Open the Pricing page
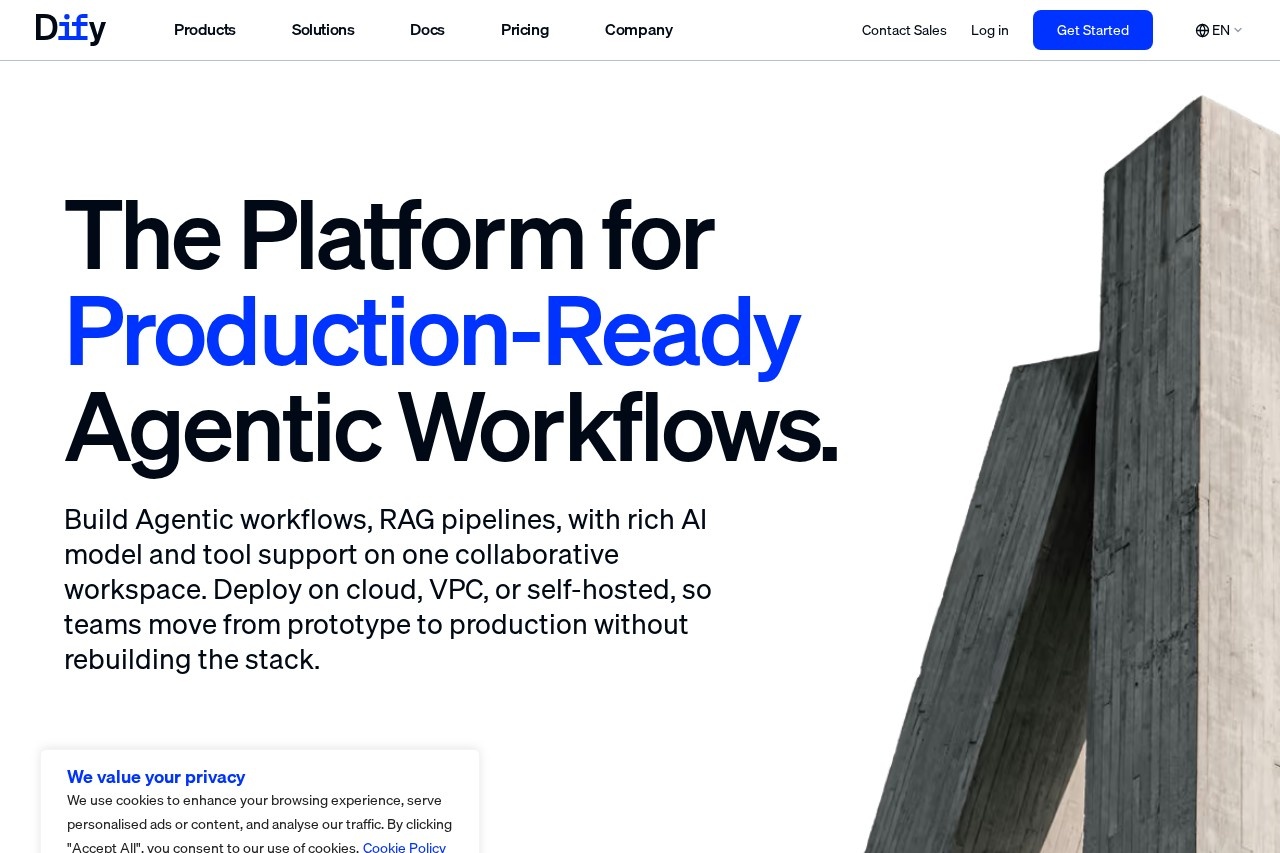Viewport: 1280px width, 853px height. (525, 30)
